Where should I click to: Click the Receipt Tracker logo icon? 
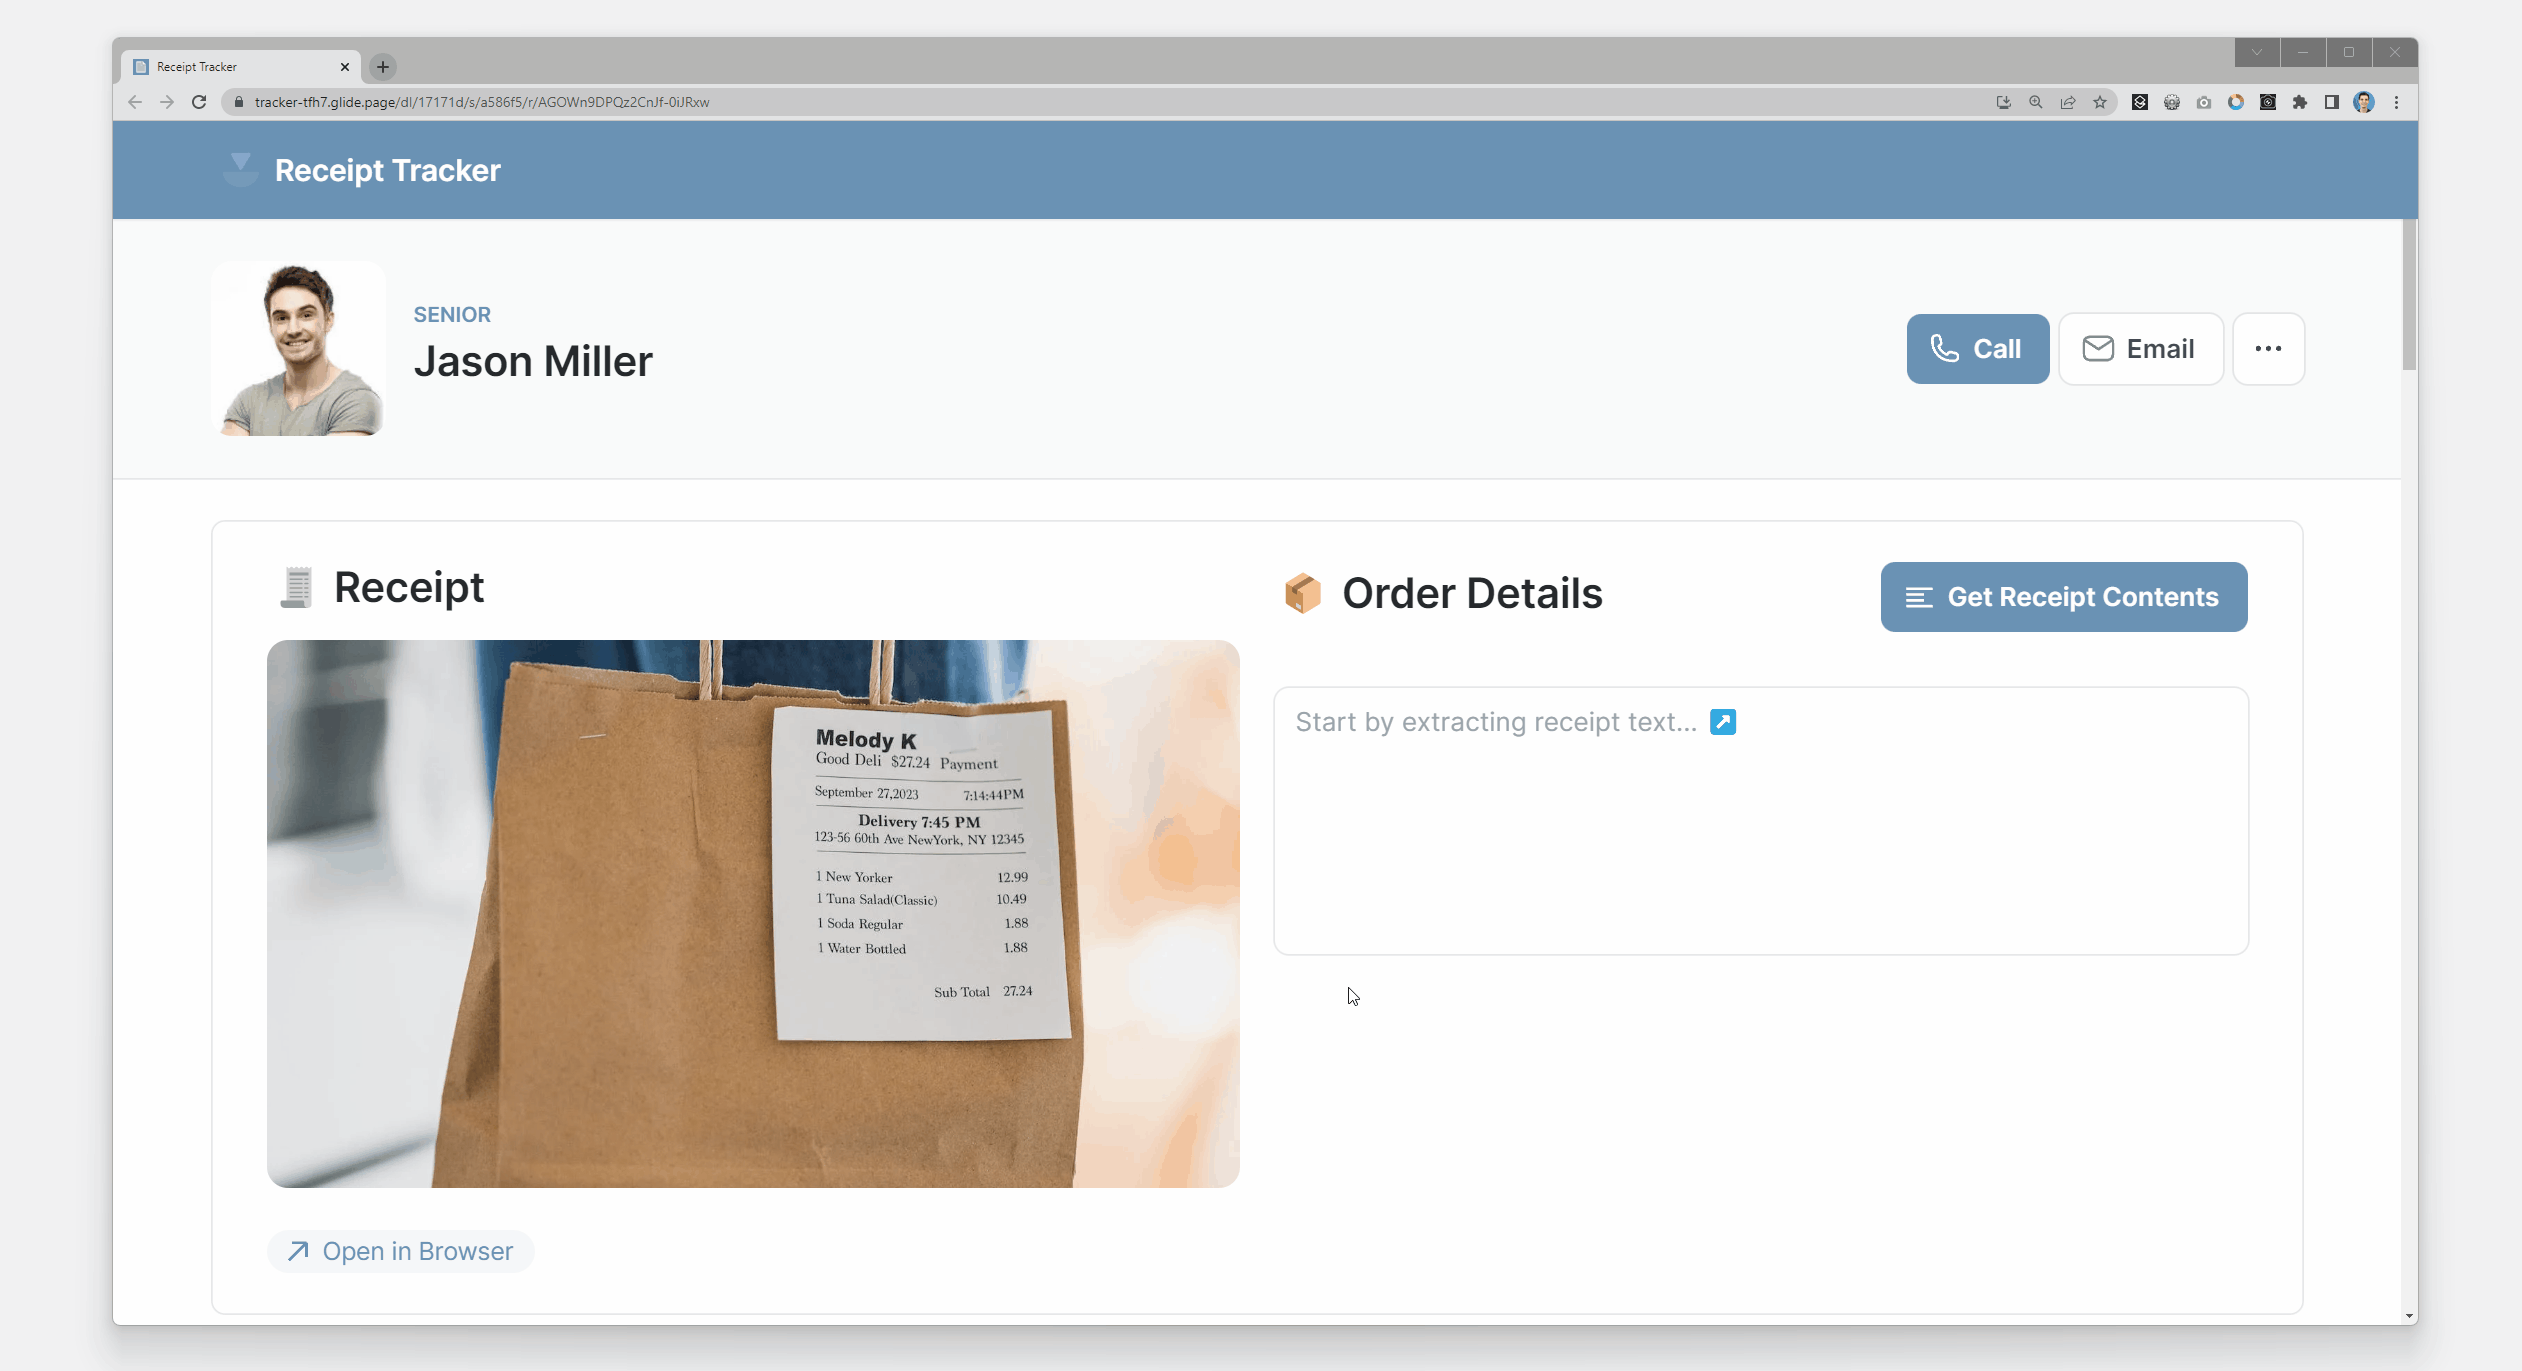point(240,170)
